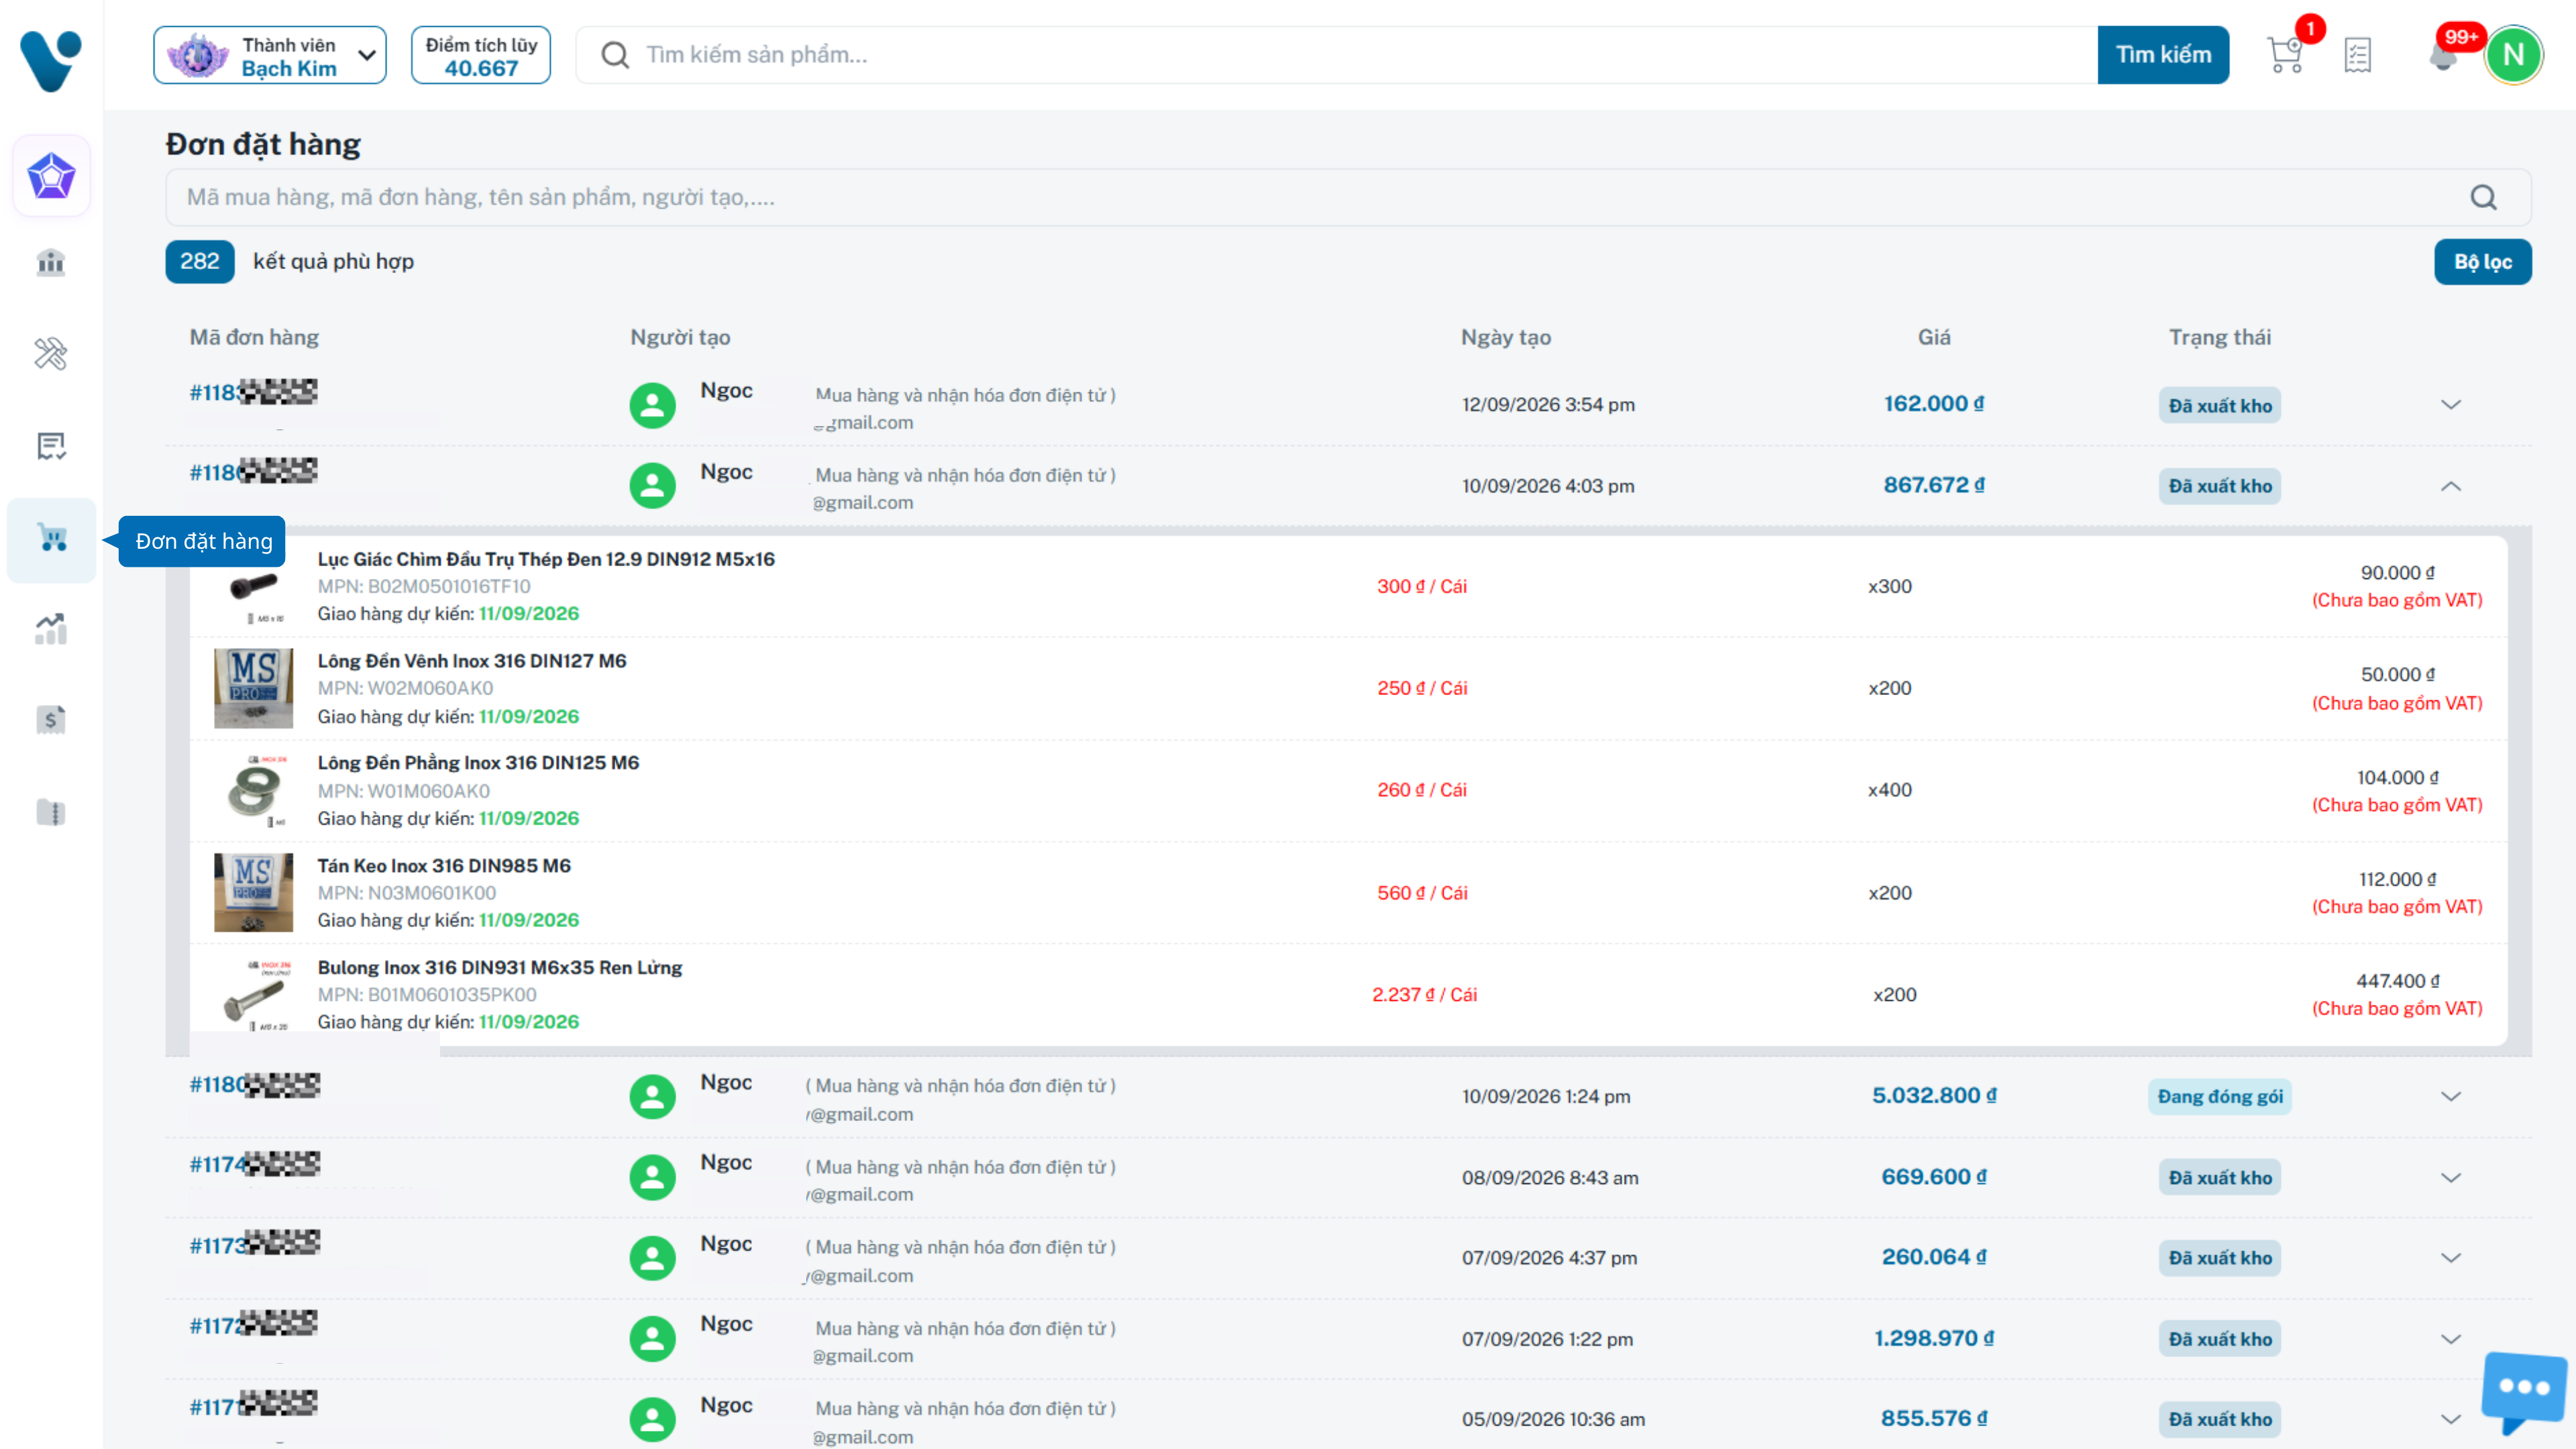Image resolution: width=2576 pixels, height=1449 pixels.
Task: Open the Bộ lọc filter button
Action: pos(2482,262)
